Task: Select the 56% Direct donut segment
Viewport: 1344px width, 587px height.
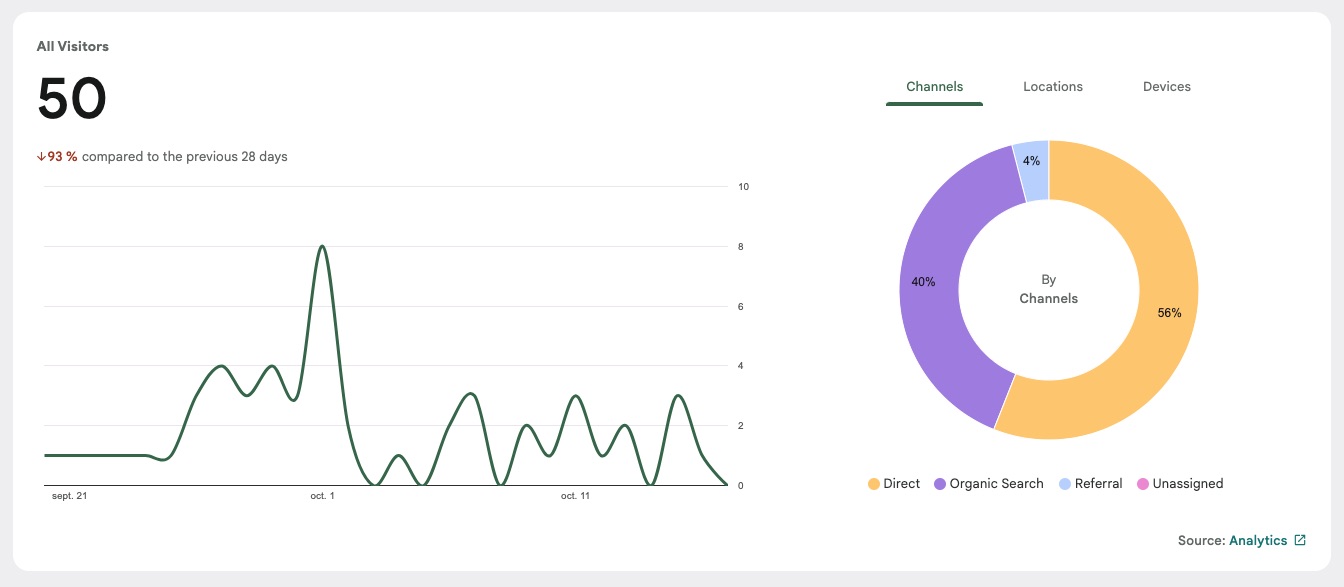Action: [x=1168, y=312]
